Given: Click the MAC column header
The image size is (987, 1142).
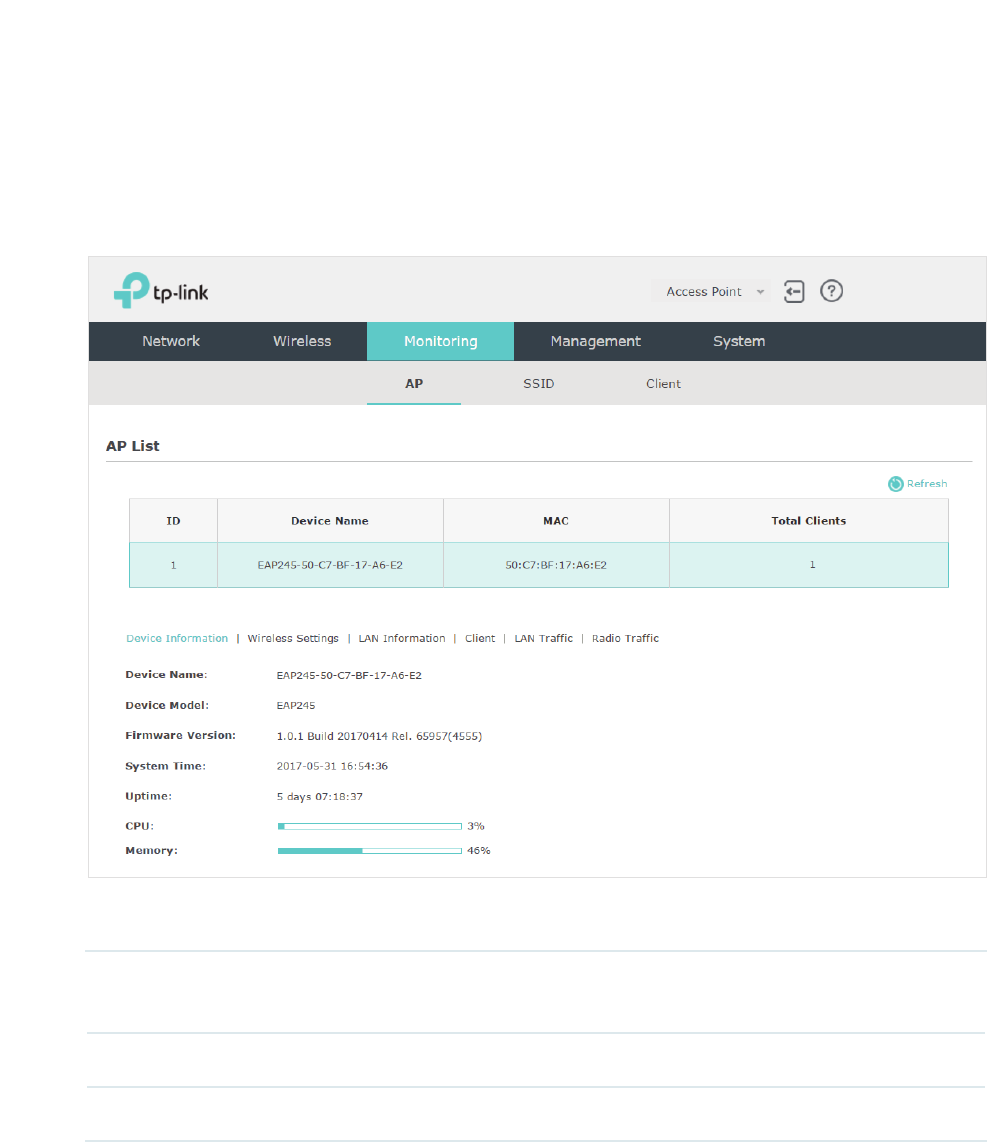Looking at the screenshot, I should 556,521.
